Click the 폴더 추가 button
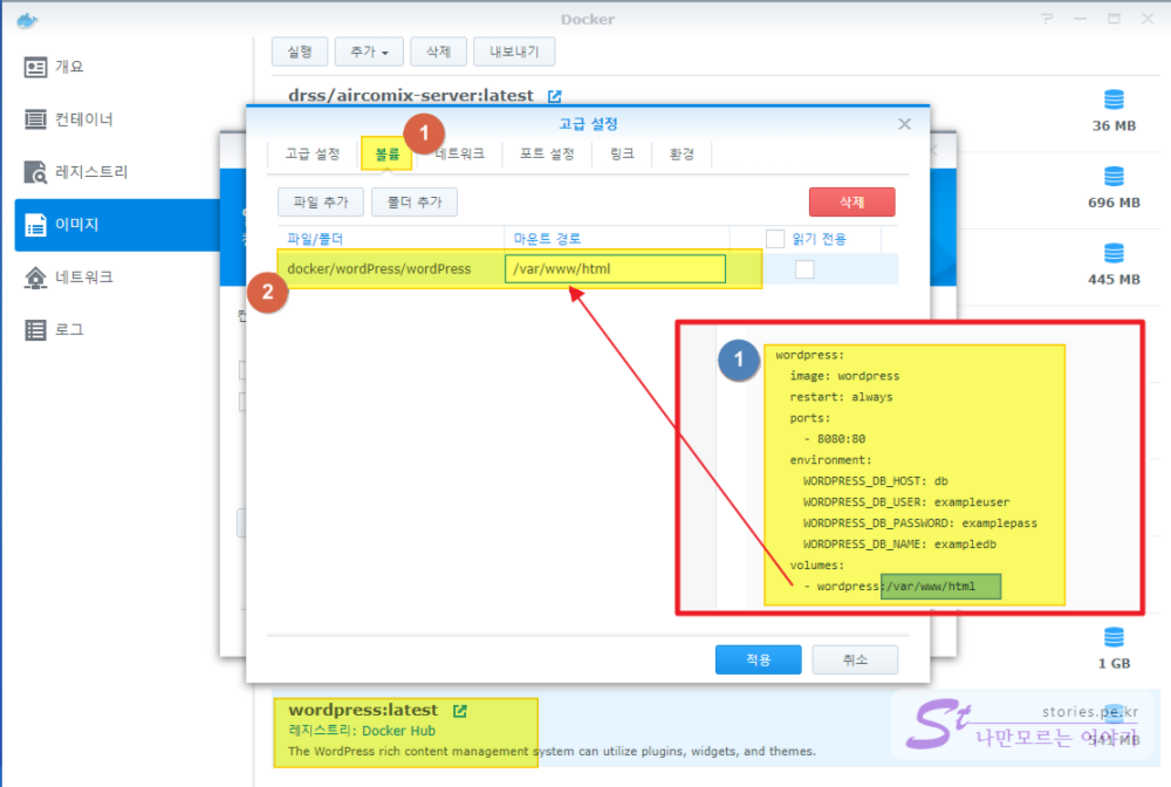The width and height of the screenshot is (1171, 787). coord(414,202)
